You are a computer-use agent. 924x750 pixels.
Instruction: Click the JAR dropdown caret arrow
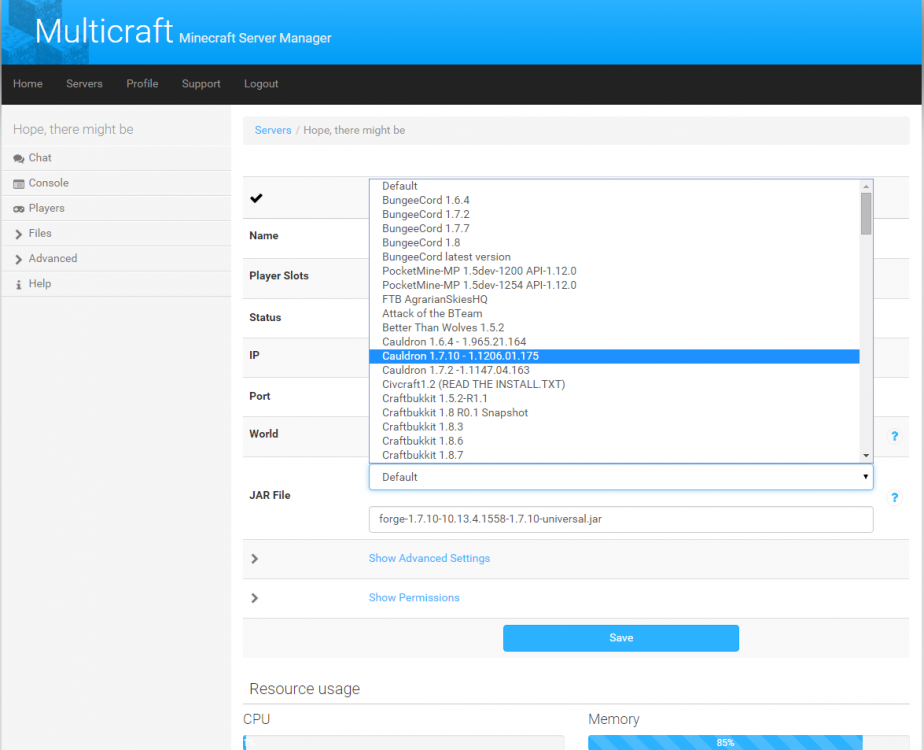coord(865,477)
